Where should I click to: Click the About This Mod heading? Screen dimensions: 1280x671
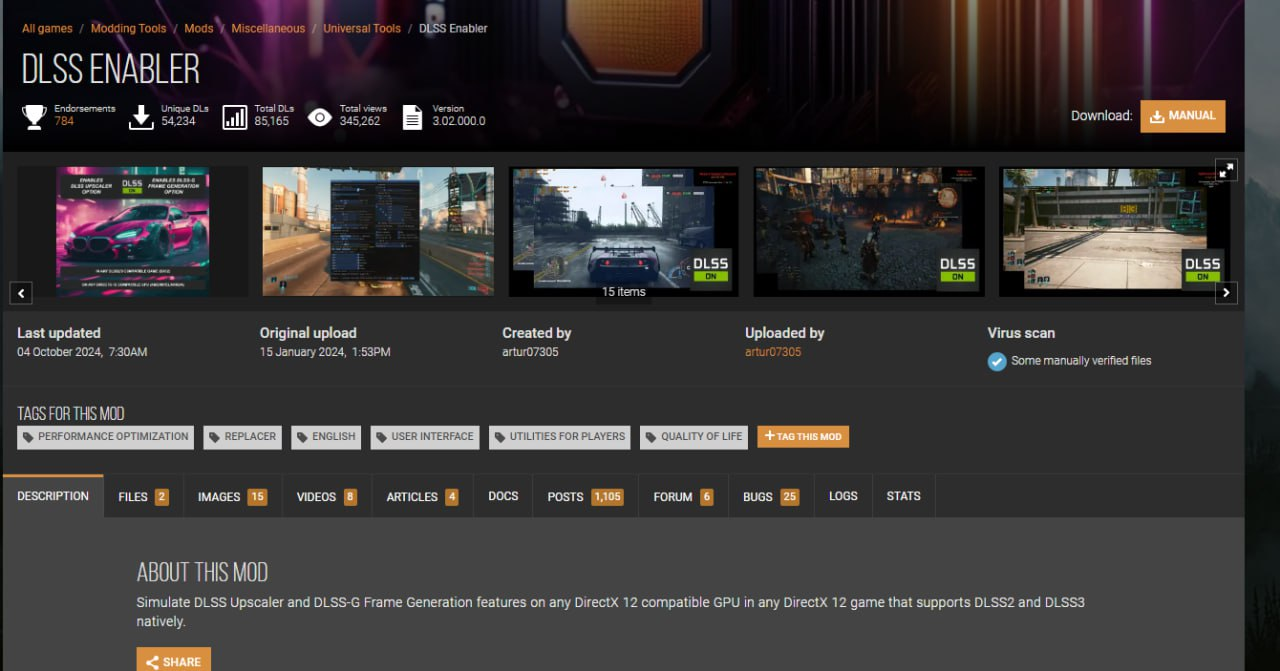point(202,572)
